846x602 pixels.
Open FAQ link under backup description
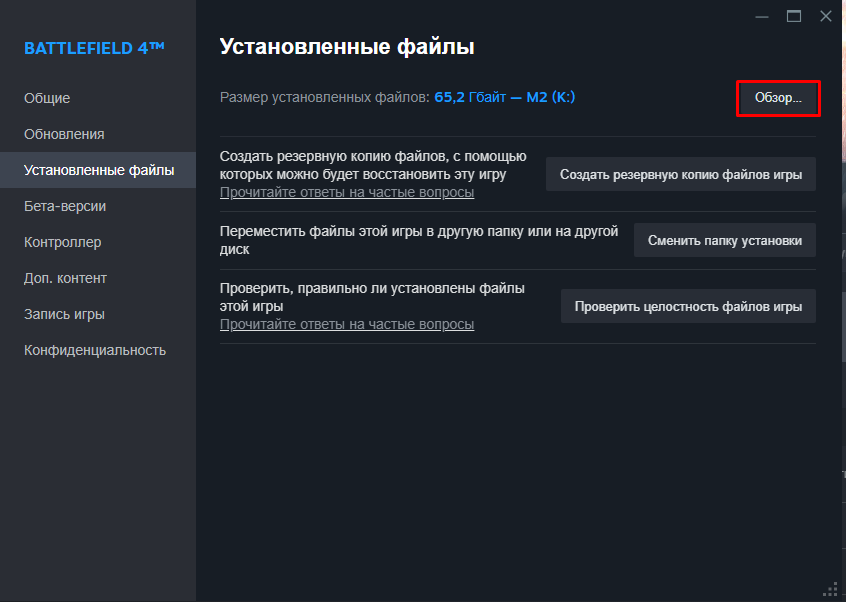(x=347, y=193)
